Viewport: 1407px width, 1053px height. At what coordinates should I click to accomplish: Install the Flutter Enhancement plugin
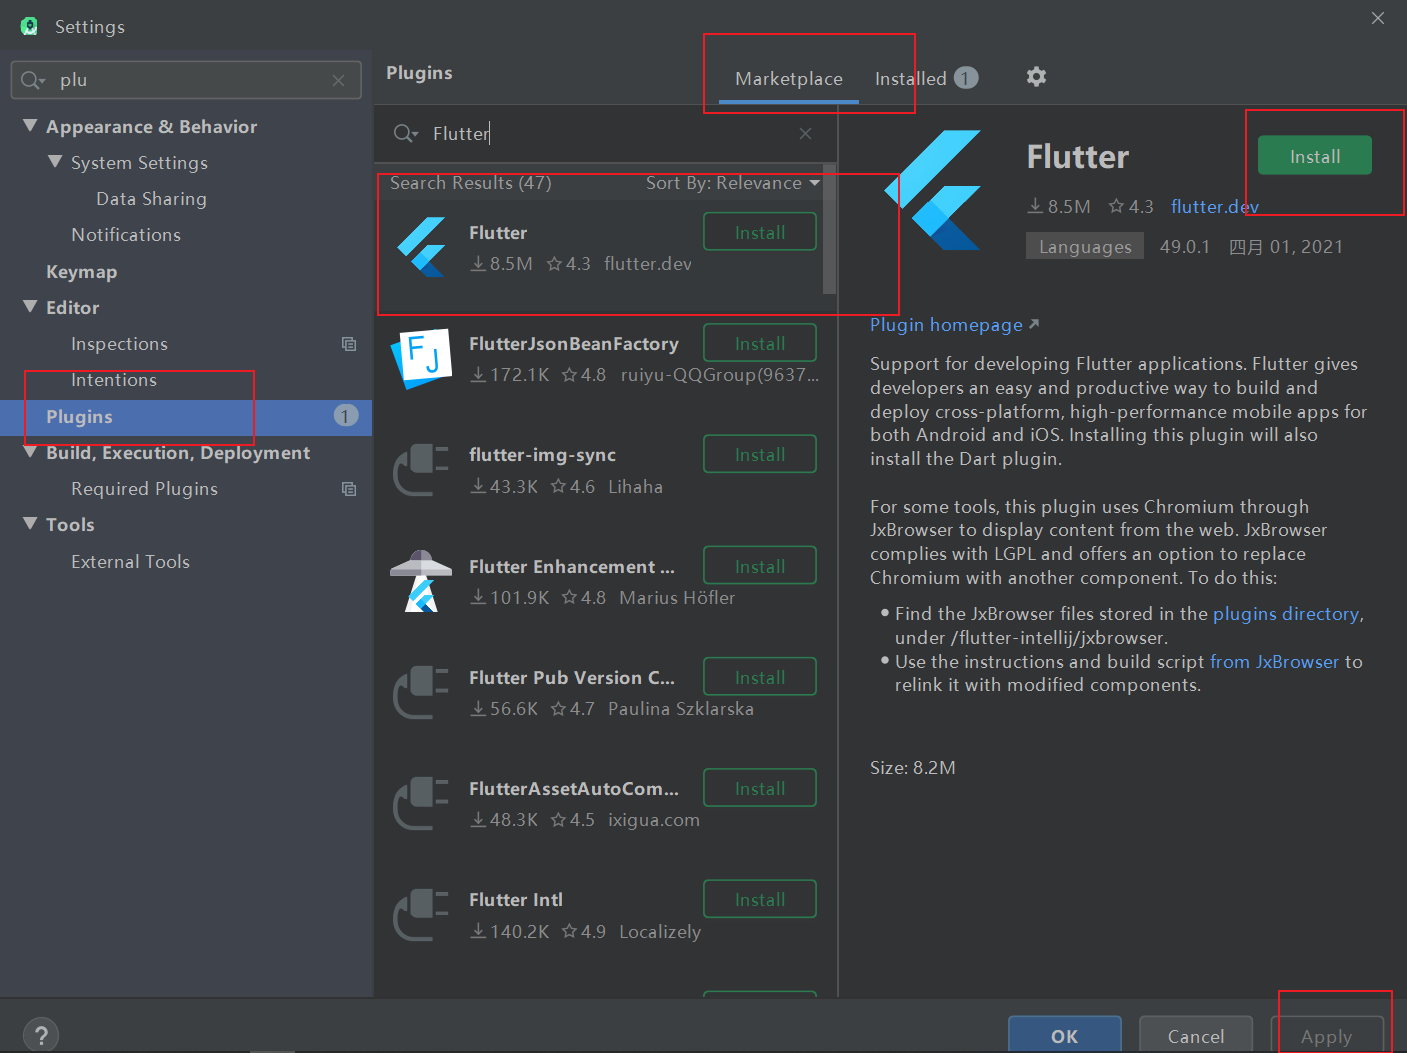(x=760, y=566)
